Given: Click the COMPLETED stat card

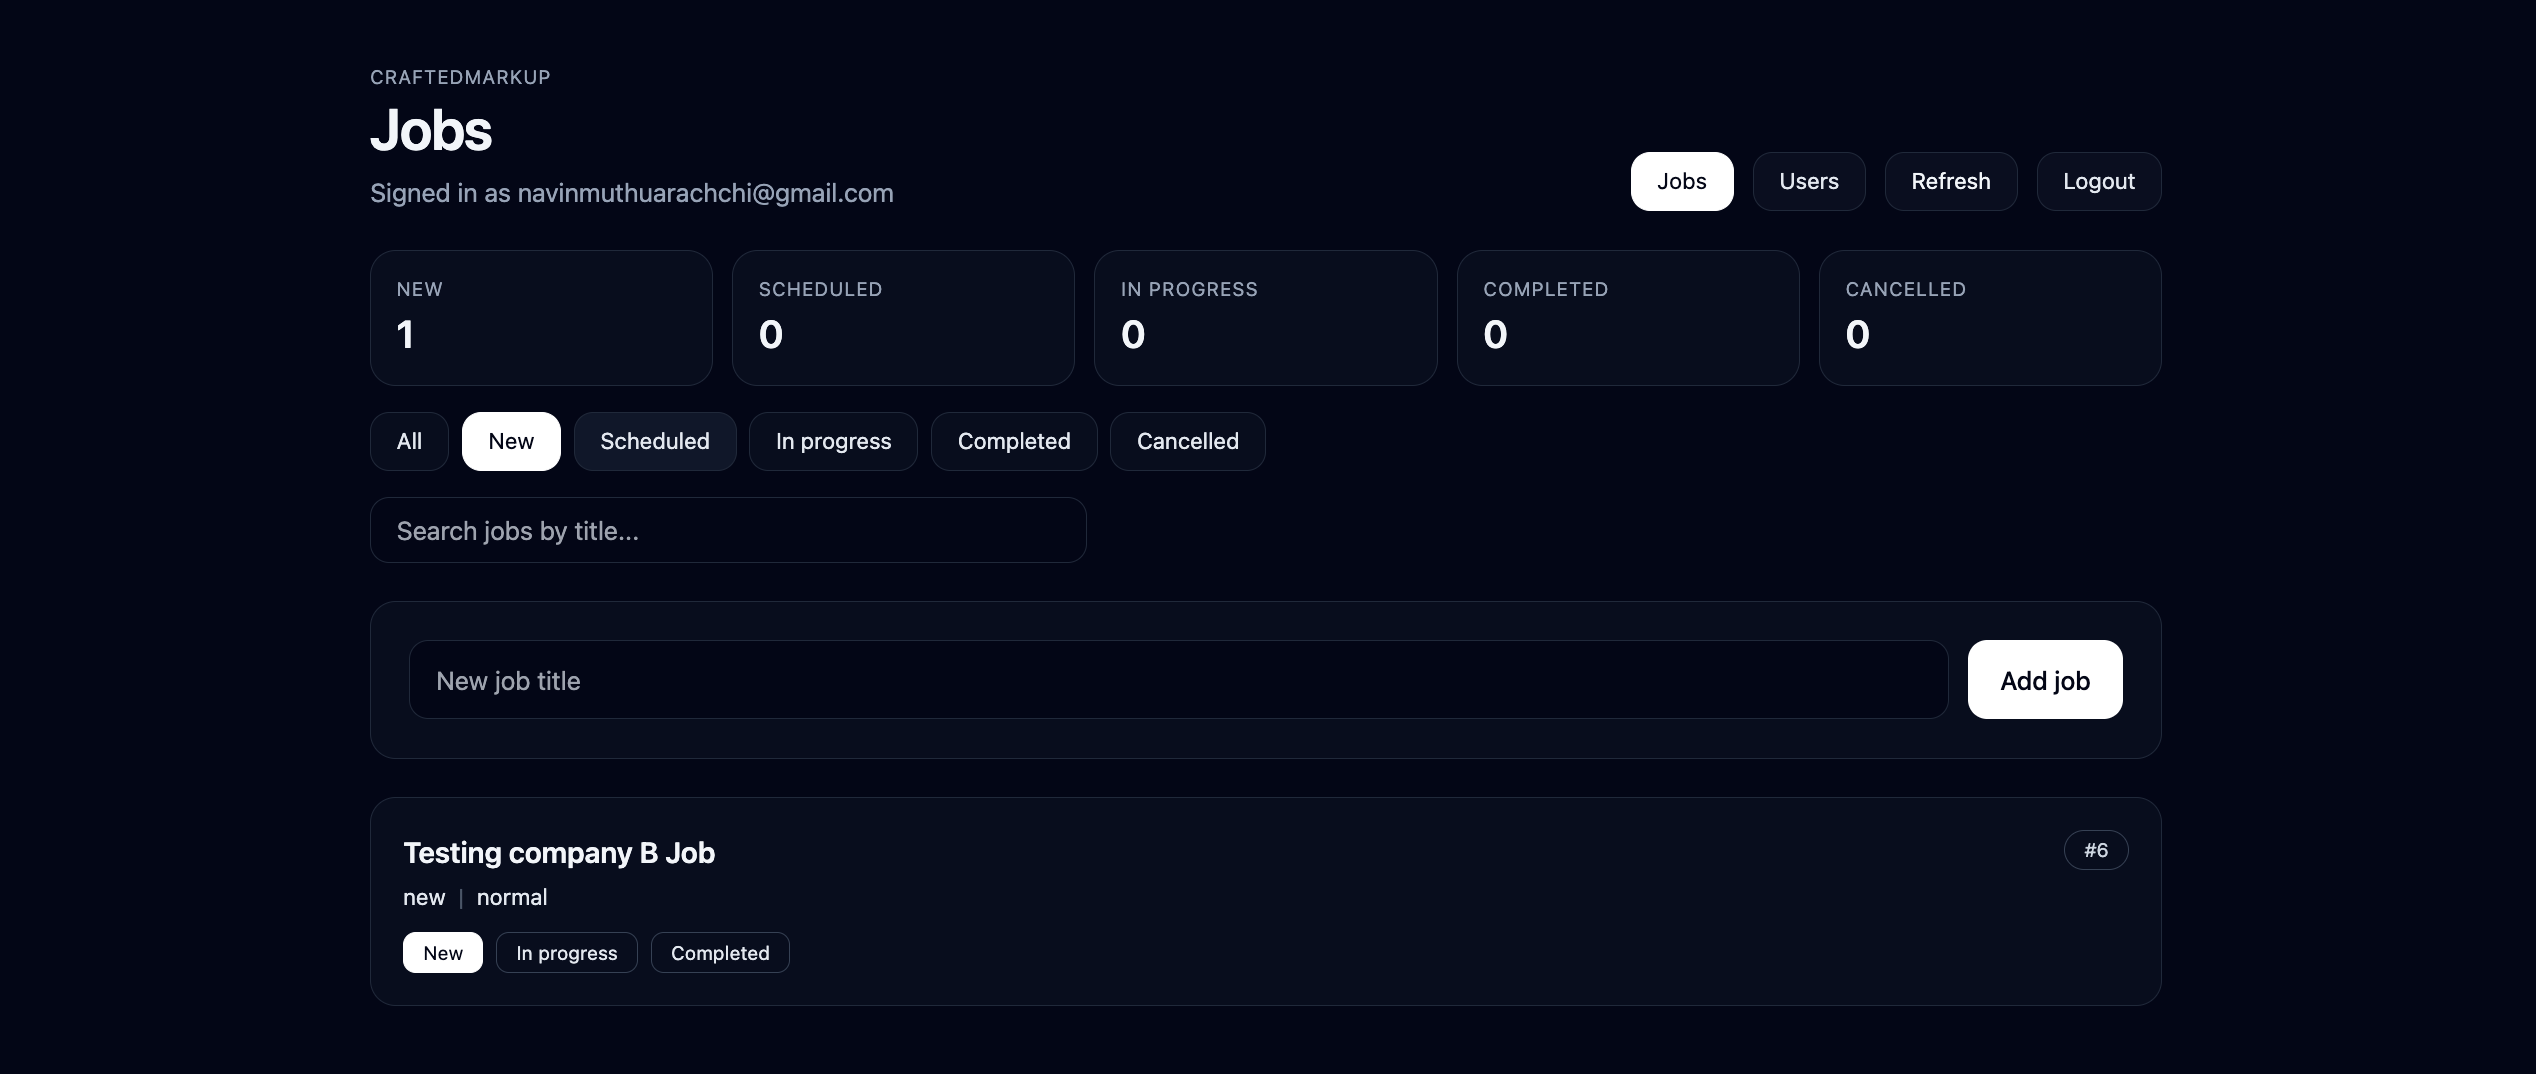Looking at the screenshot, I should pos(1628,318).
